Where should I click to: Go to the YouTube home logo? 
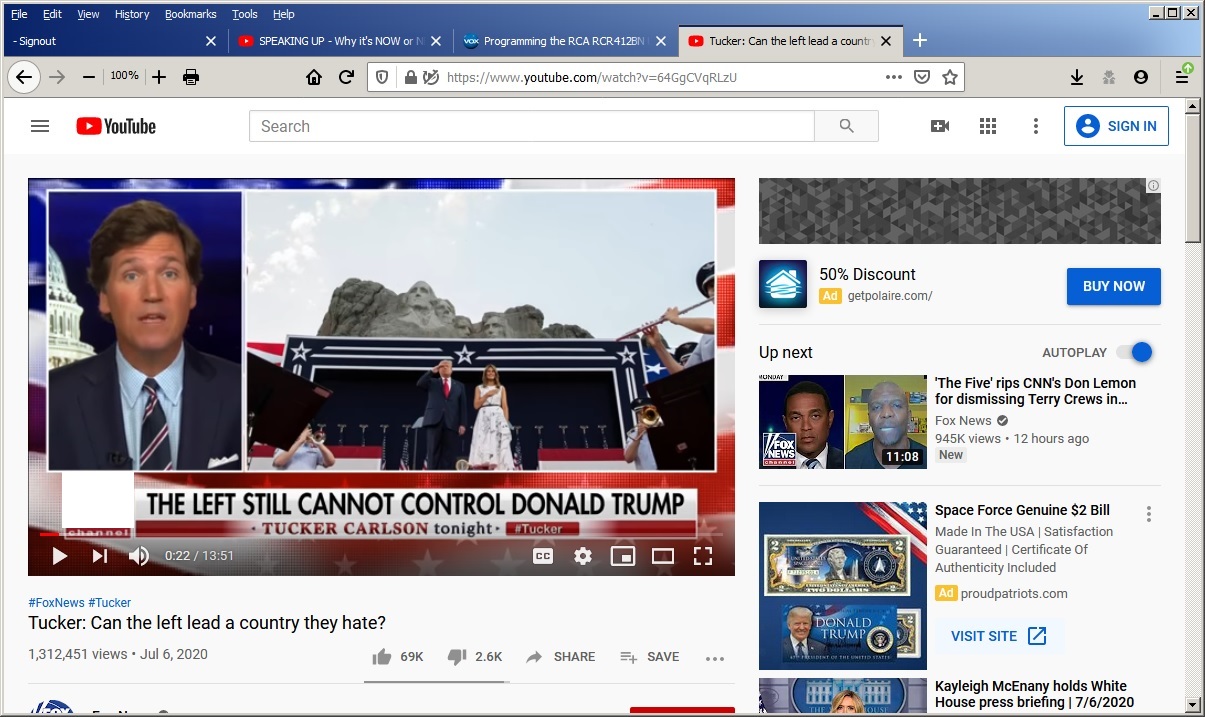pos(116,126)
